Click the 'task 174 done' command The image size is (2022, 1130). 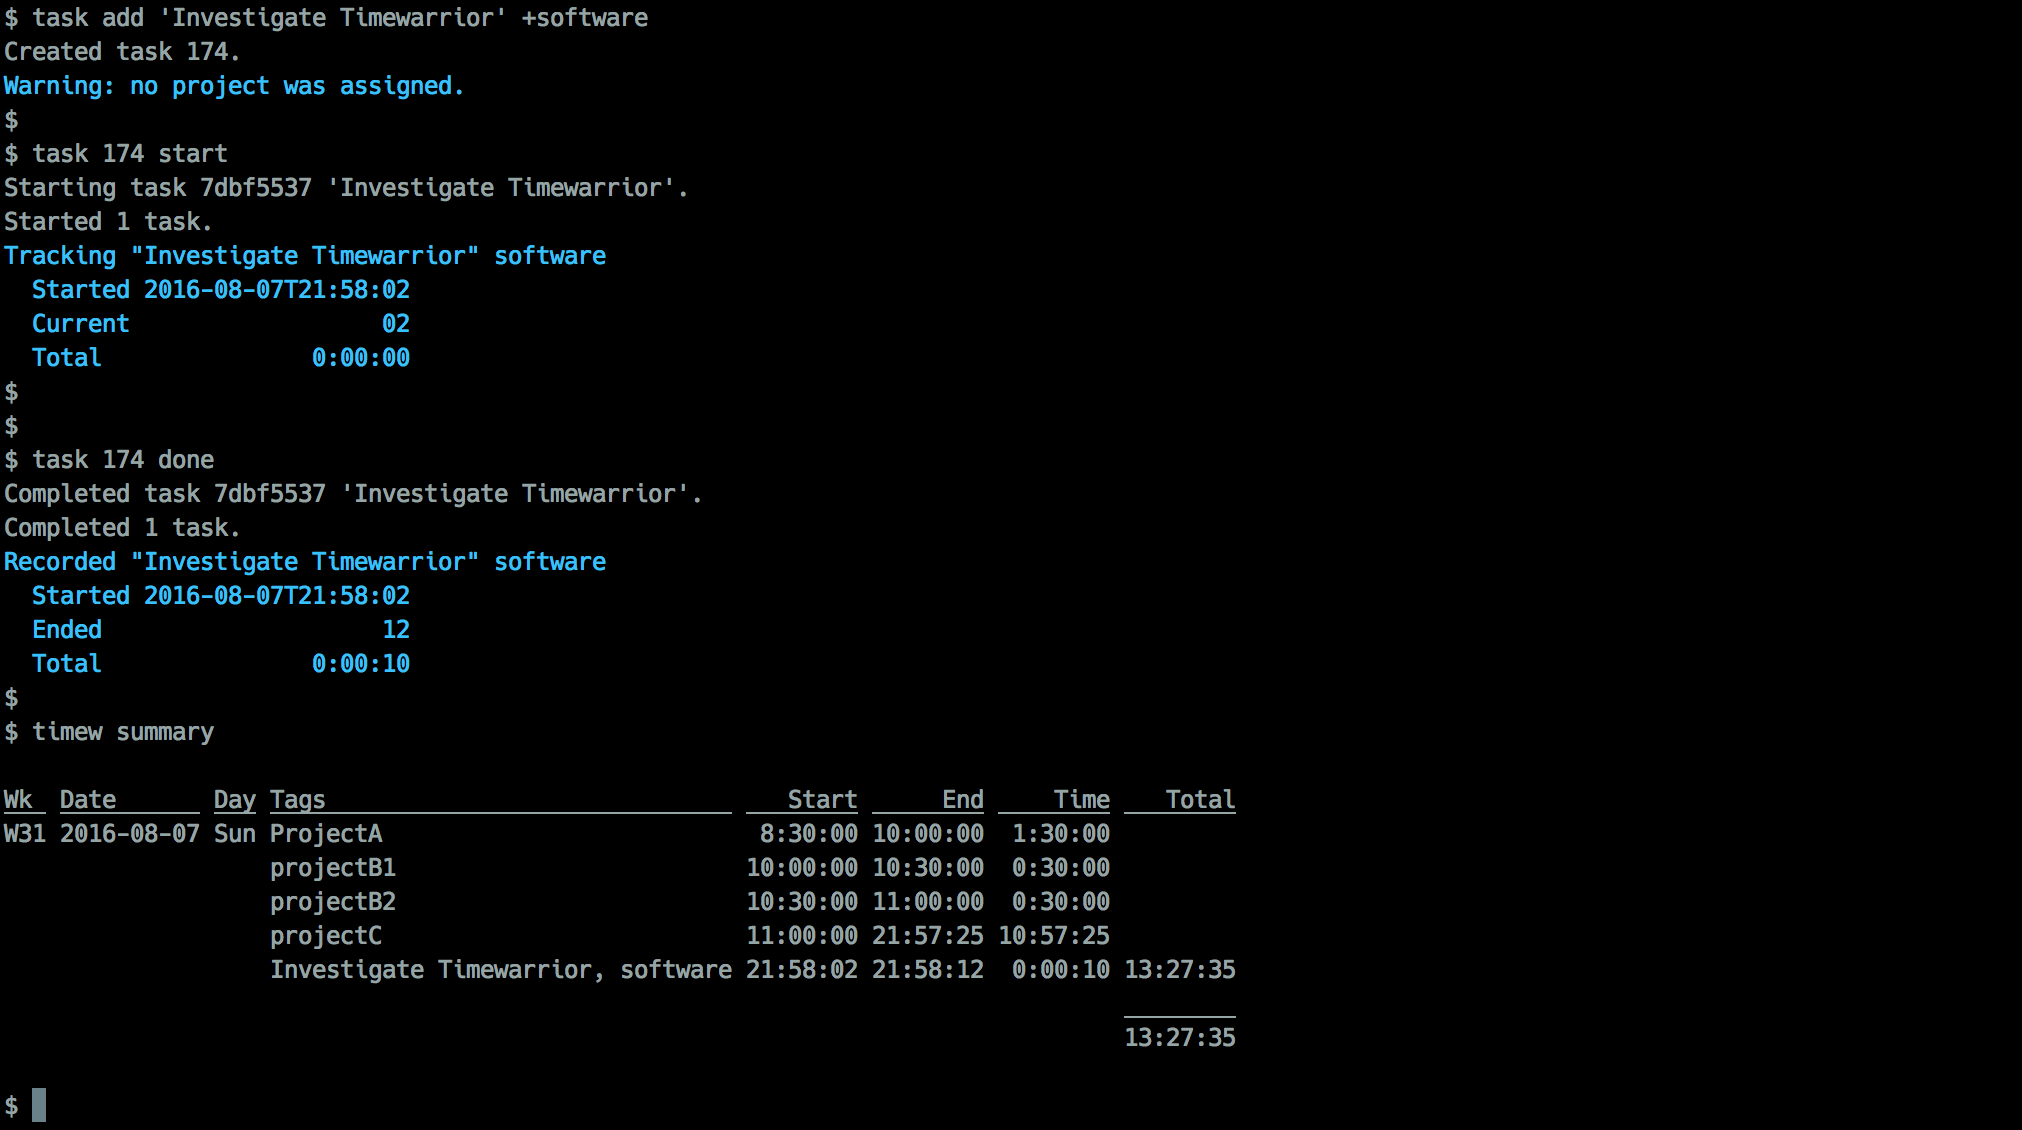point(123,460)
